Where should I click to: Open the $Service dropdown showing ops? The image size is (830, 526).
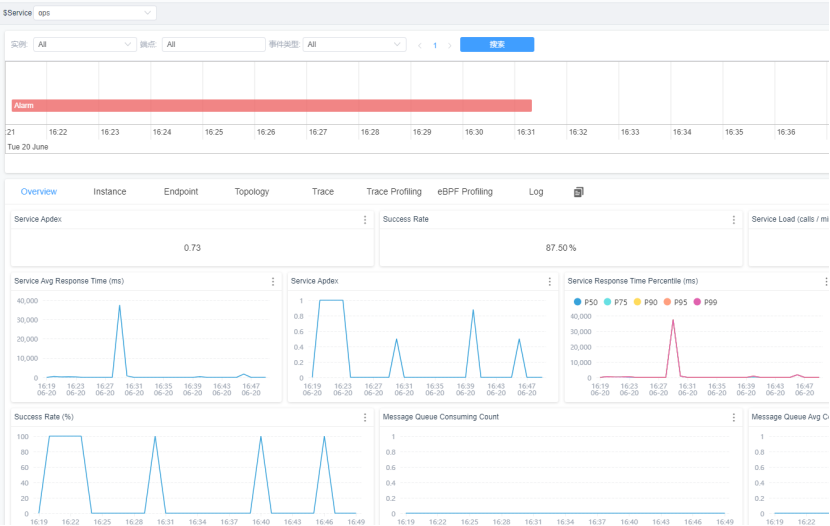[x=95, y=13]
